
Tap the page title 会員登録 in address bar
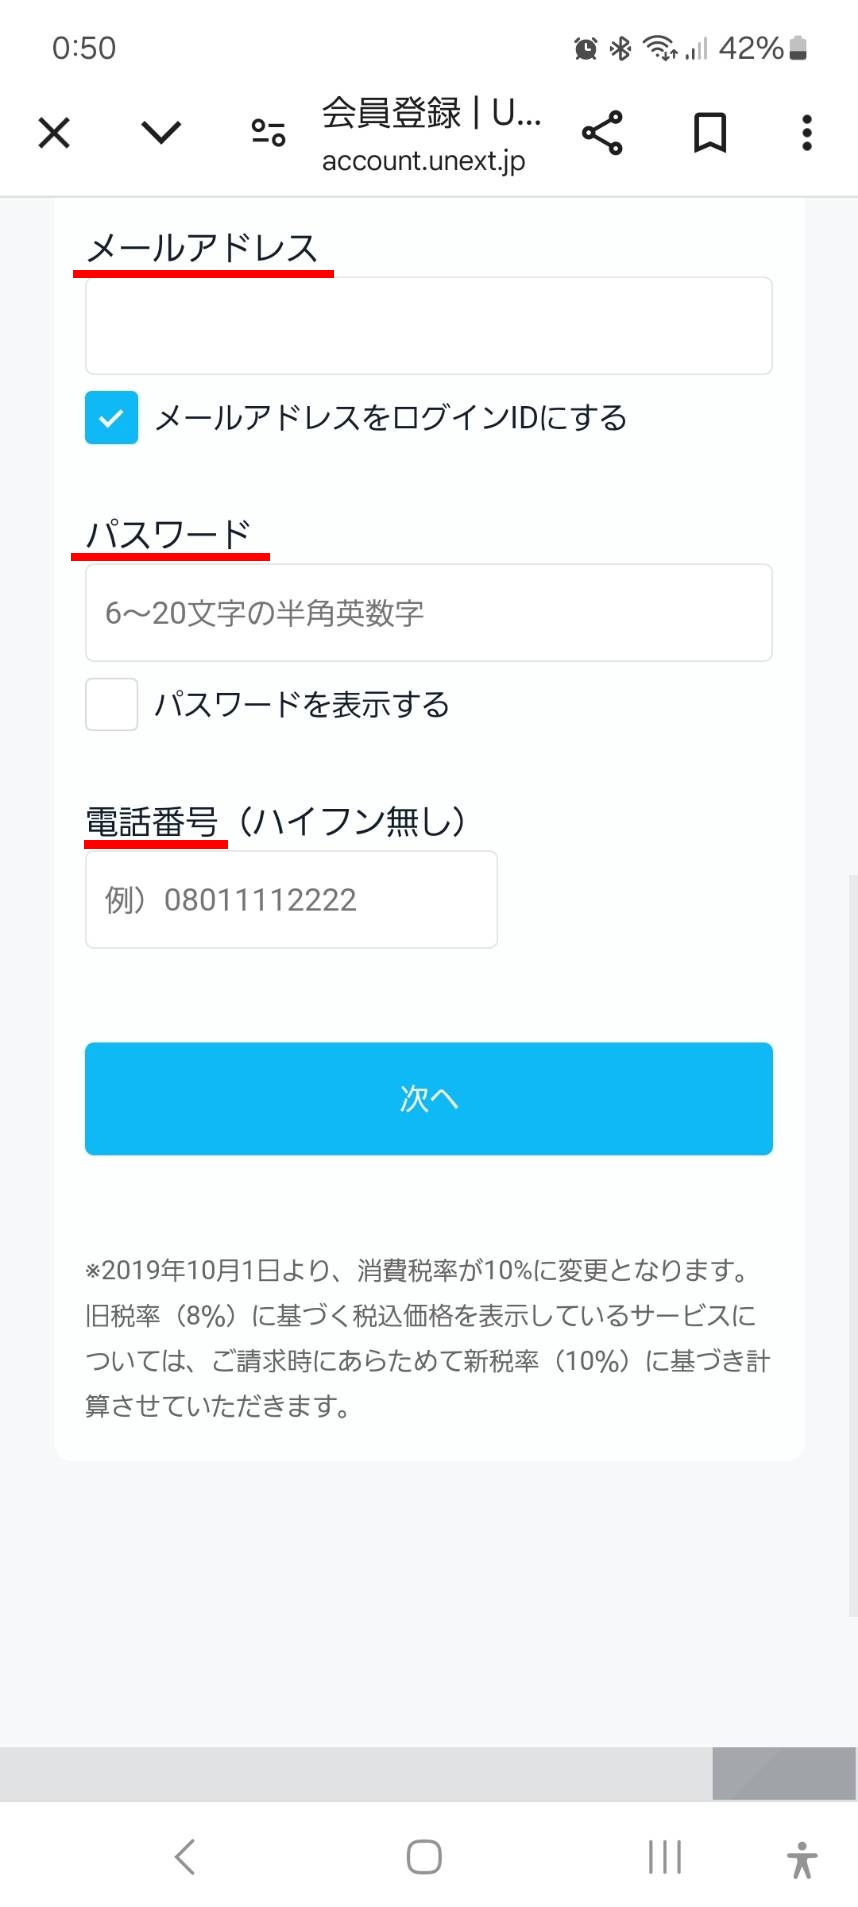point(430,113)
